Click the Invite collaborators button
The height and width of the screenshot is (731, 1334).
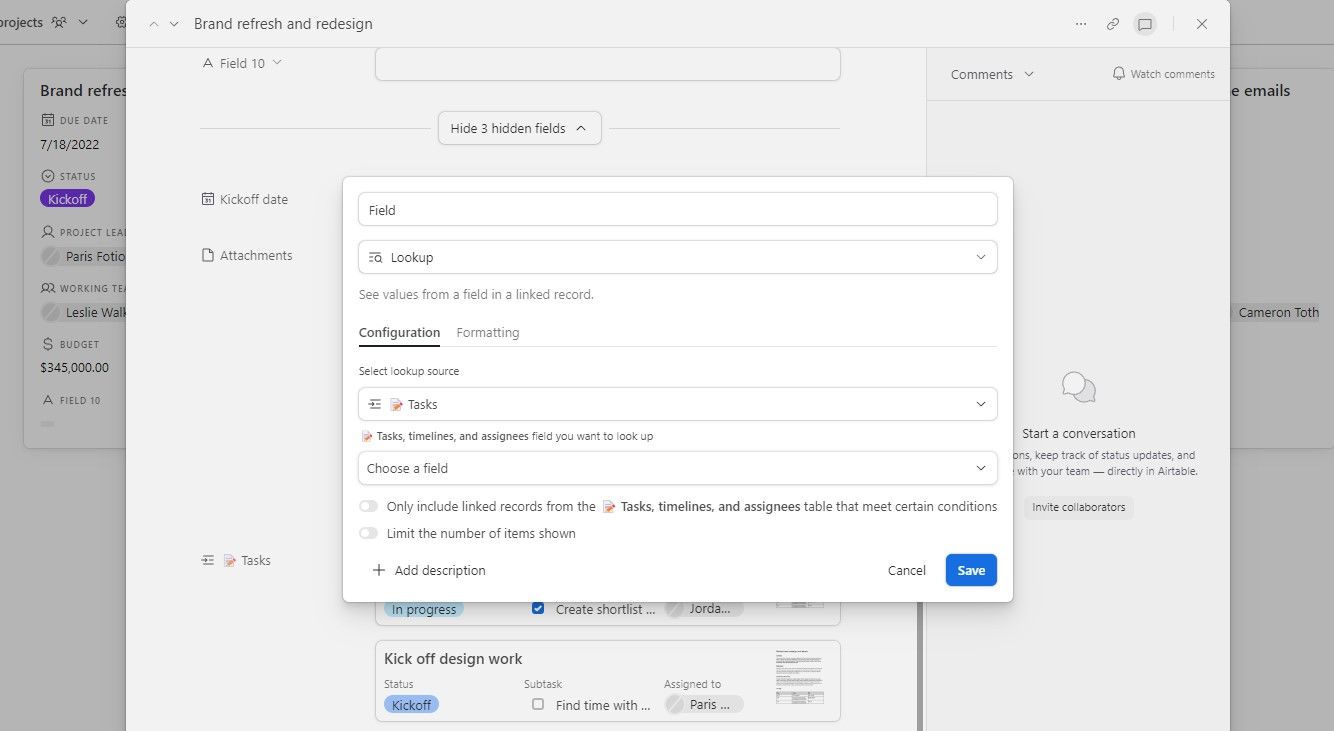point(1078,507)
